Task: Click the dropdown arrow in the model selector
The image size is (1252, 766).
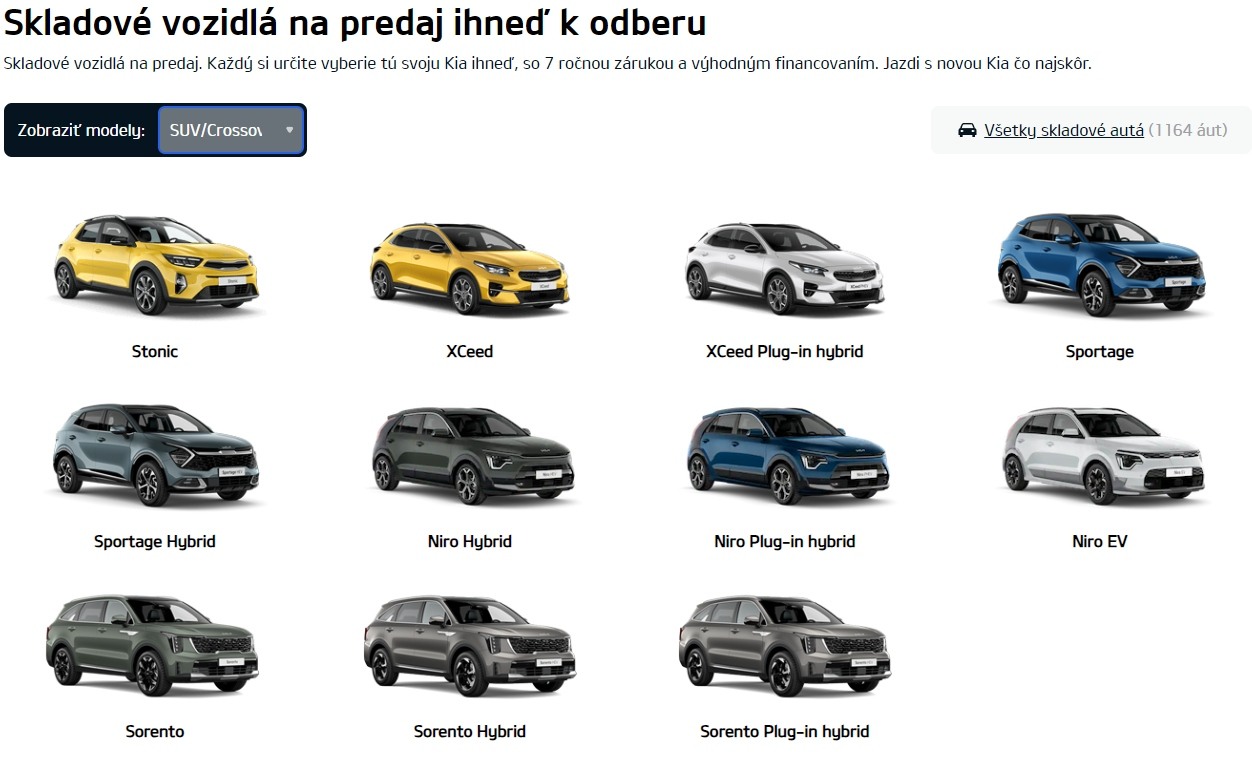Action: [289, 130]
